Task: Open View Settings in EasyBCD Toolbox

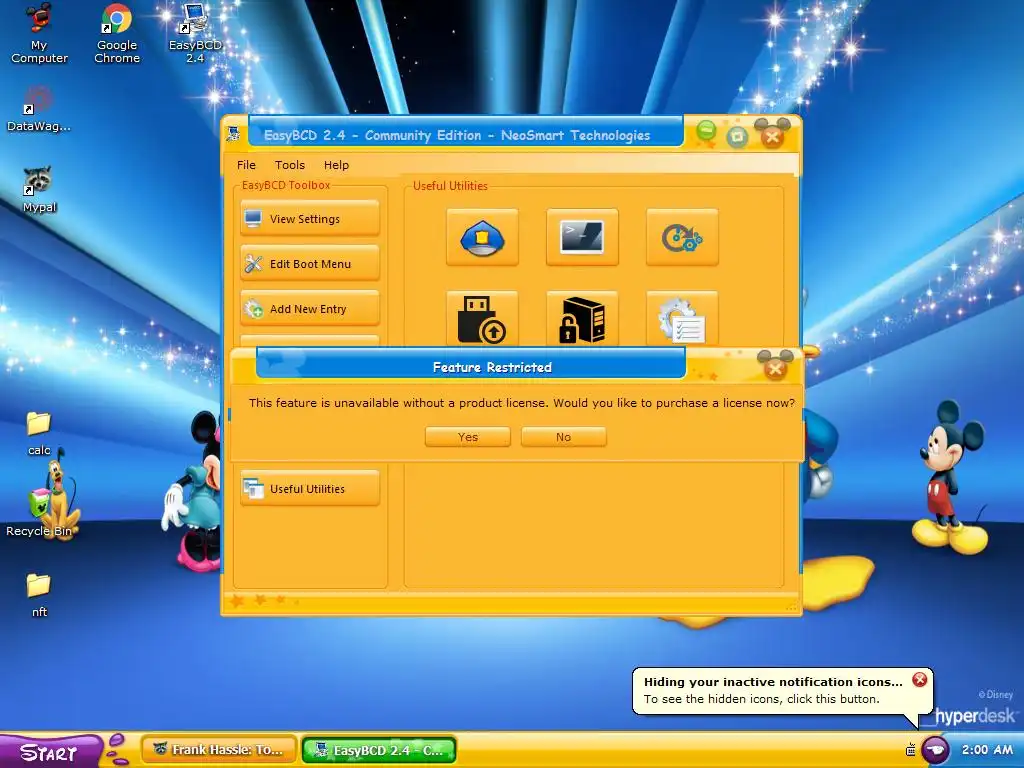Action: 310,219
